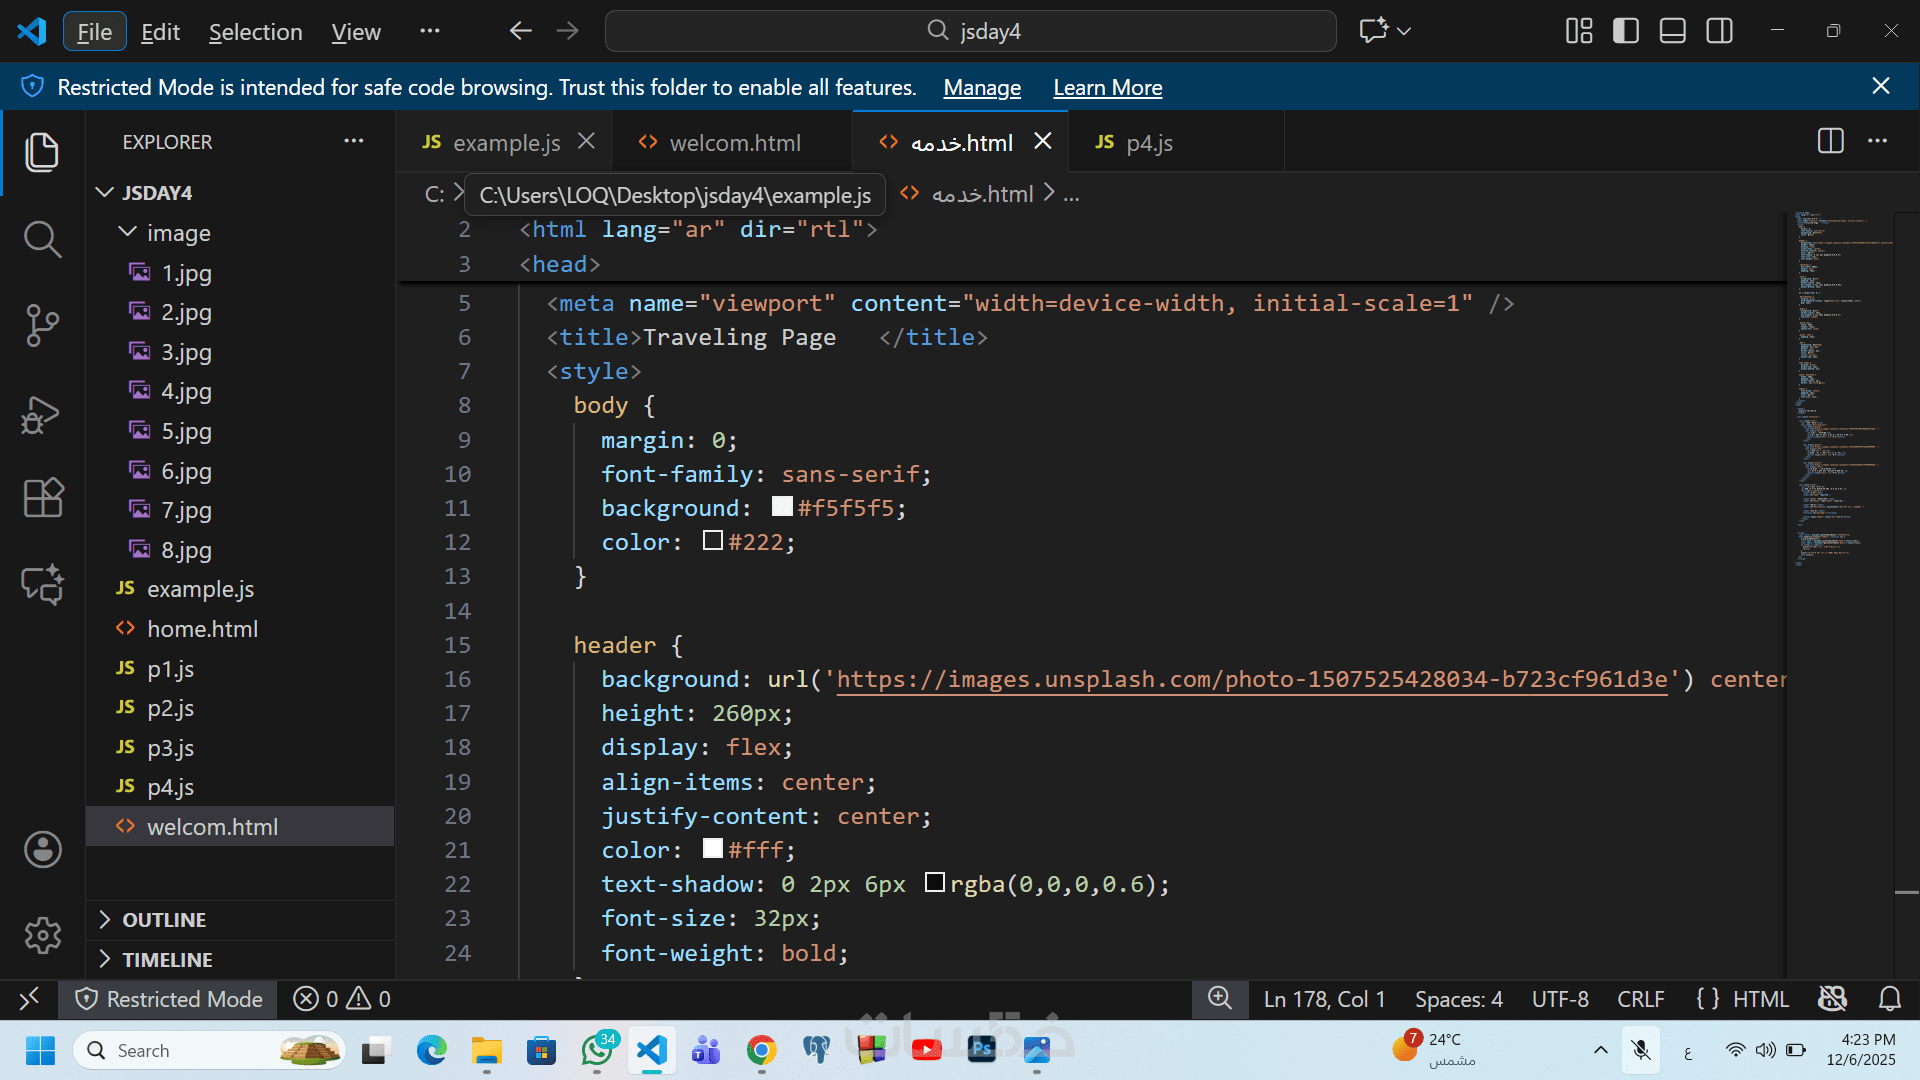
Task: Click the split editor right icon
Action: [x=1830, y=141]
